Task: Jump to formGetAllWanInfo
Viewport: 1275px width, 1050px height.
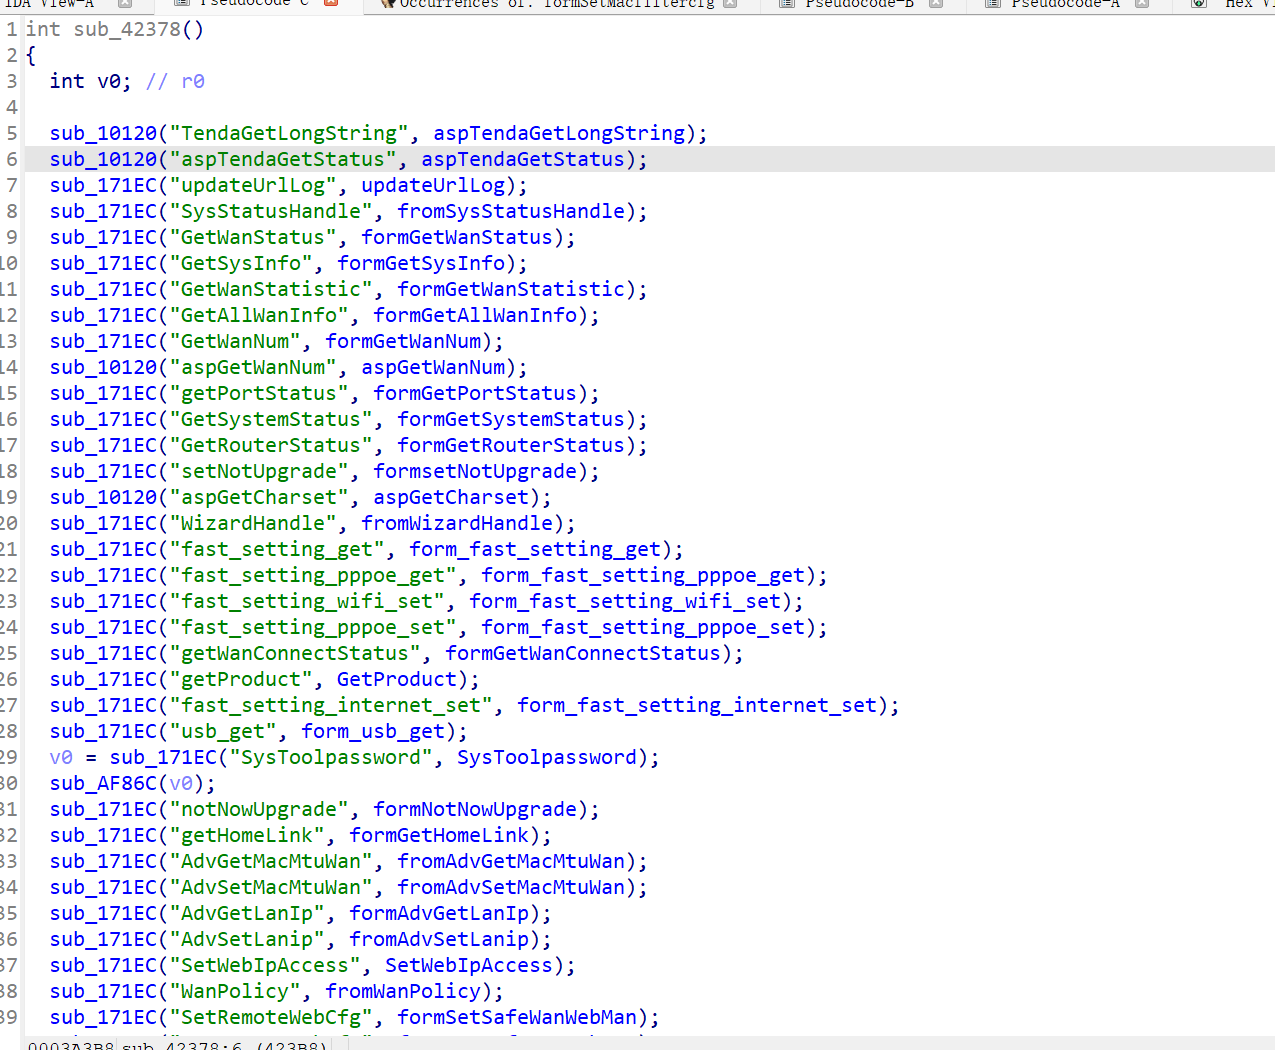Action: (475, 315)
